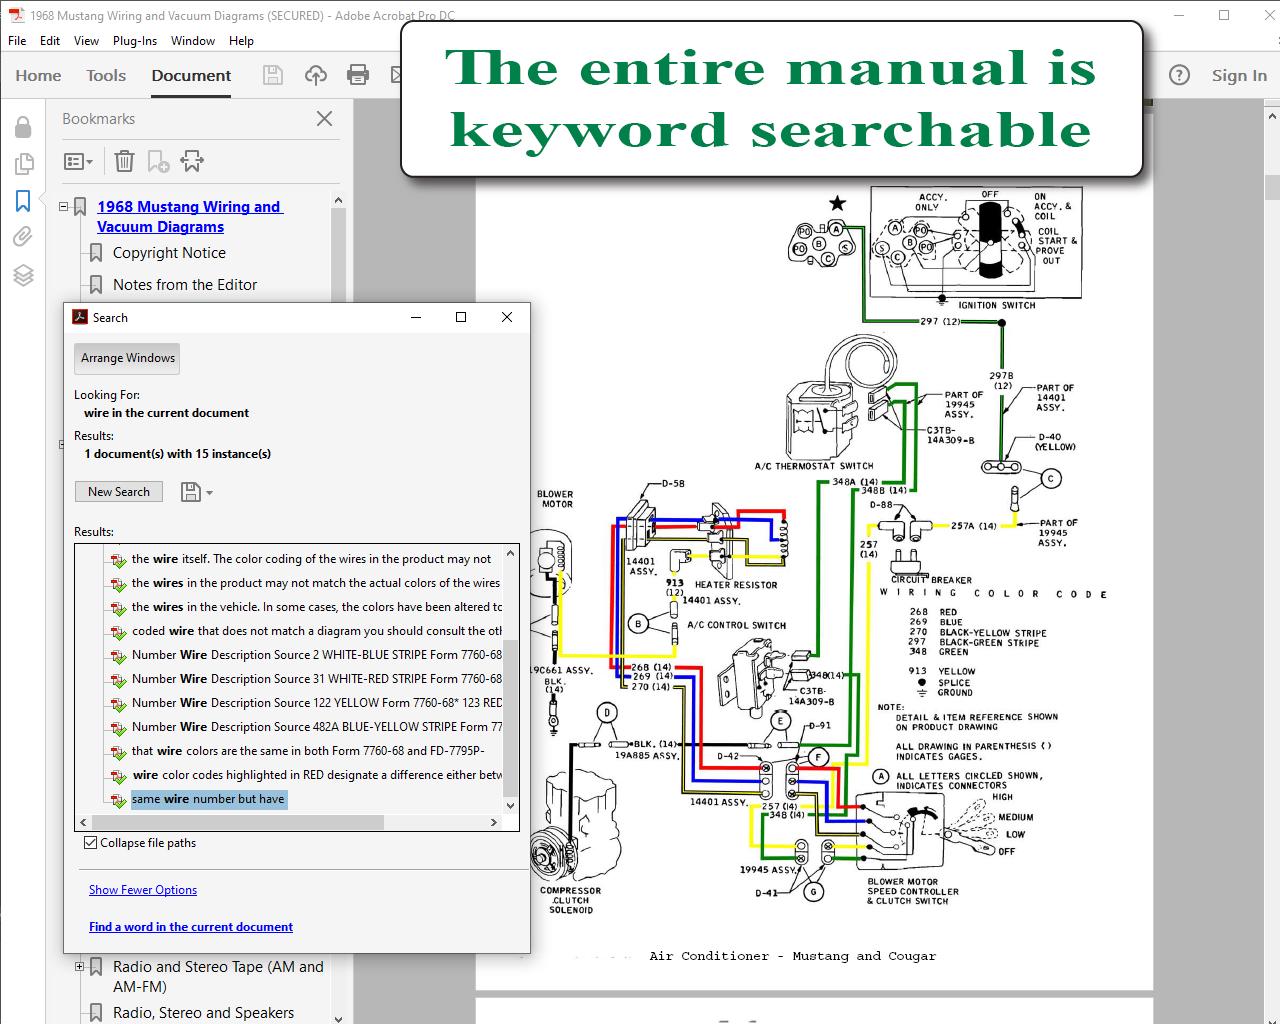Open the Security settings lock icon
The image size is (1280, 1024).
pyautogui.click(x=24, y=126)
